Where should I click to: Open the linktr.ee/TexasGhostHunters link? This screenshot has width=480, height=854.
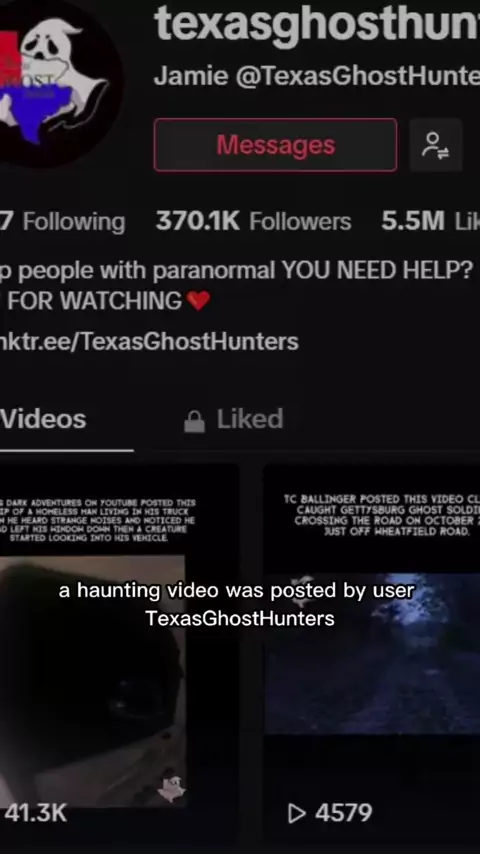(x=149, y=341)
